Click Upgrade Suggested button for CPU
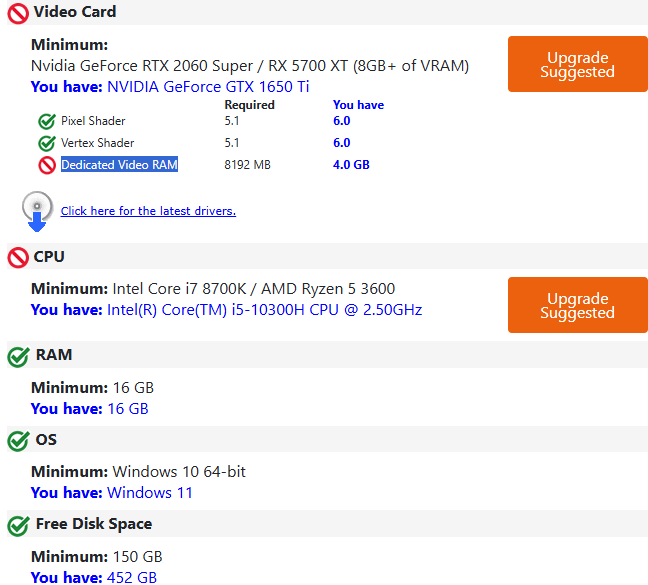The width and height of the screenshot is (648, 585). coord(578,305)
